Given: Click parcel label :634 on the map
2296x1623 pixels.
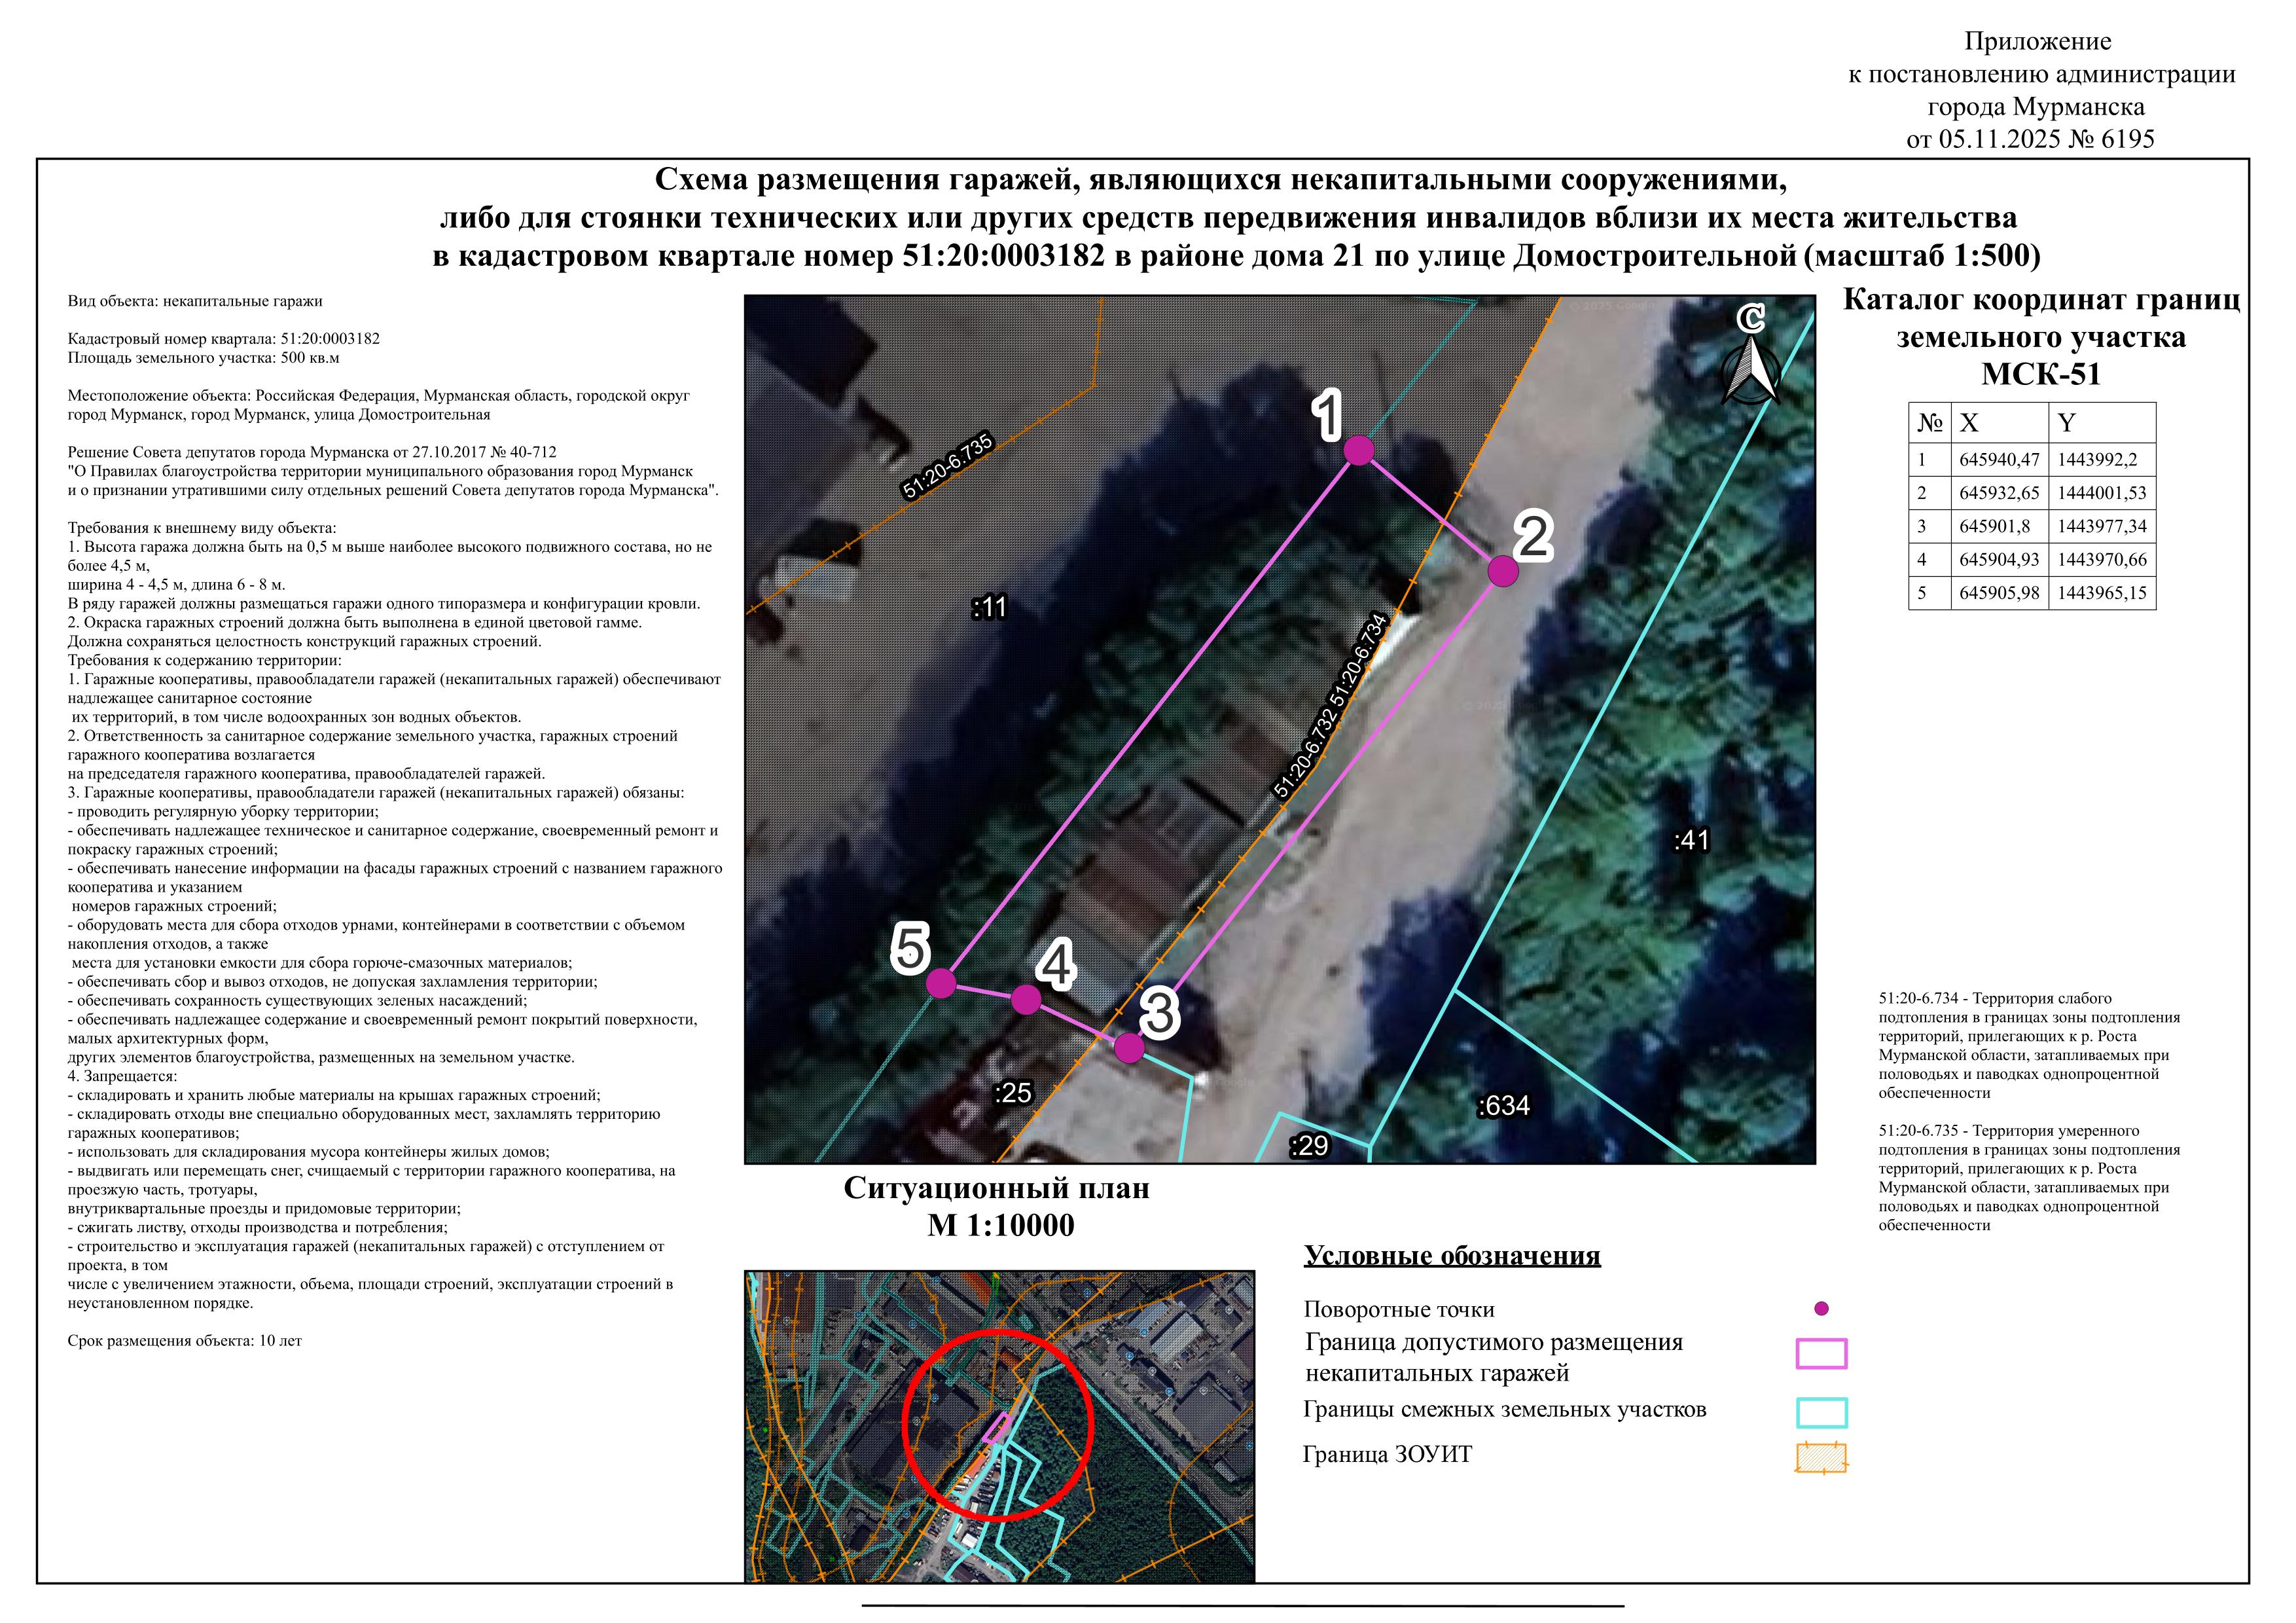Looking at the screenshot, I should (1503, 1106).
